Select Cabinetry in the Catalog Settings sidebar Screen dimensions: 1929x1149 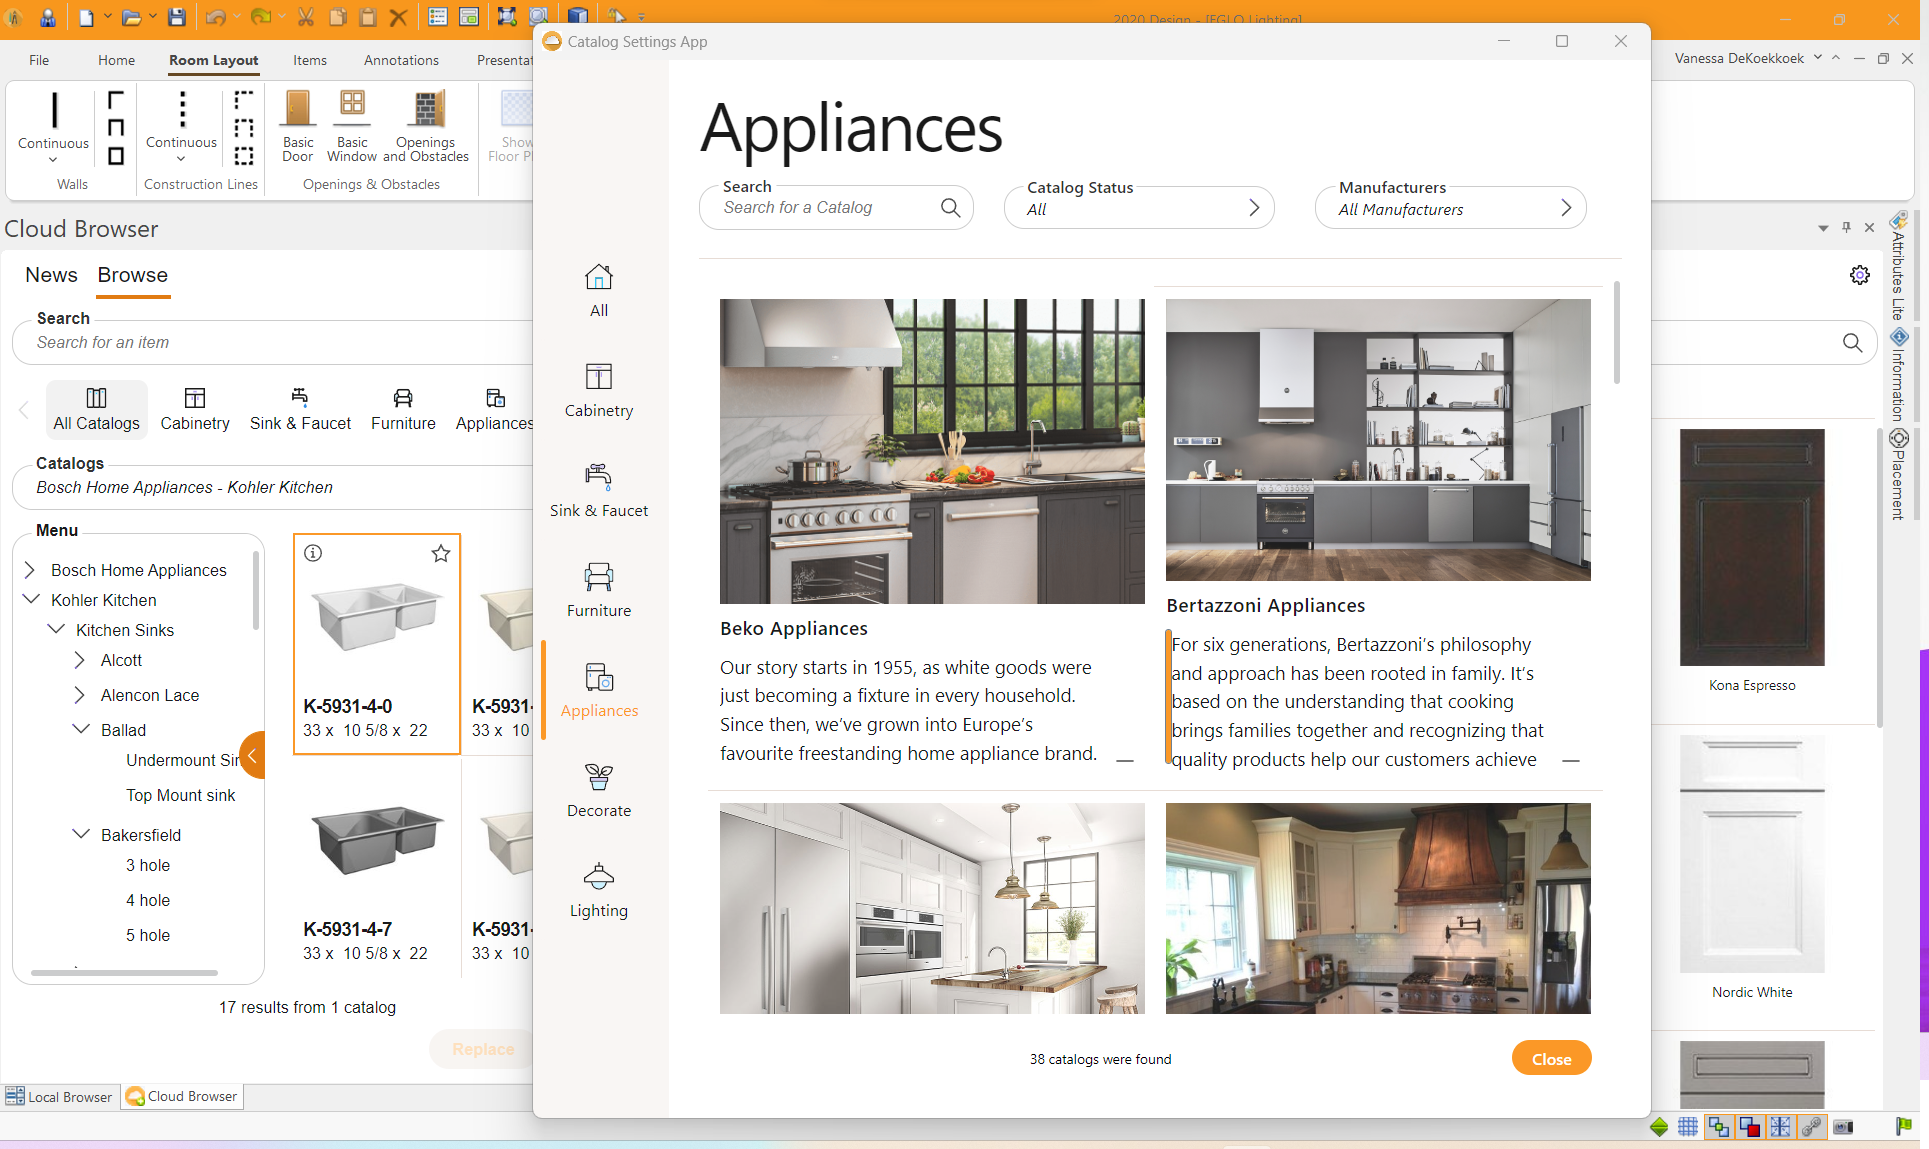(x=599, y=390)
